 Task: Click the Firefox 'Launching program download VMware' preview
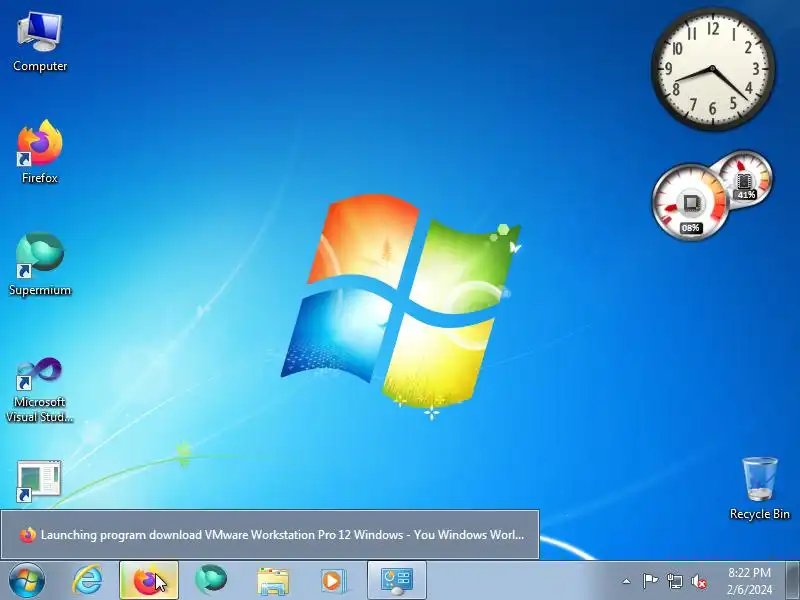click(x=270, y=535)
